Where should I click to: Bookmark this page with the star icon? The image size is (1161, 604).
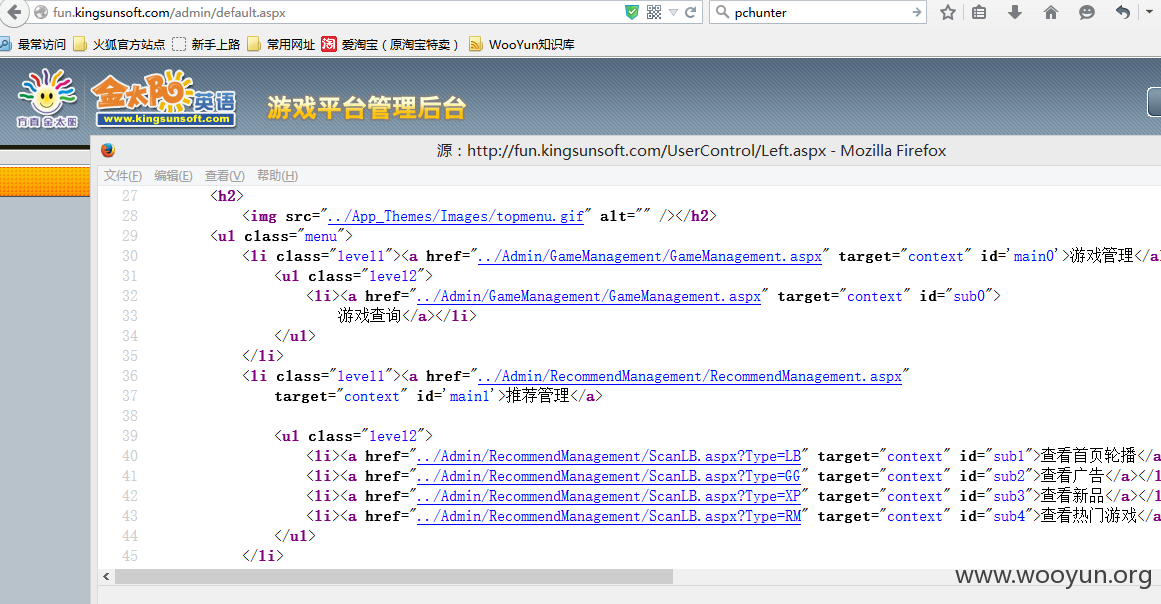[948, 12]
